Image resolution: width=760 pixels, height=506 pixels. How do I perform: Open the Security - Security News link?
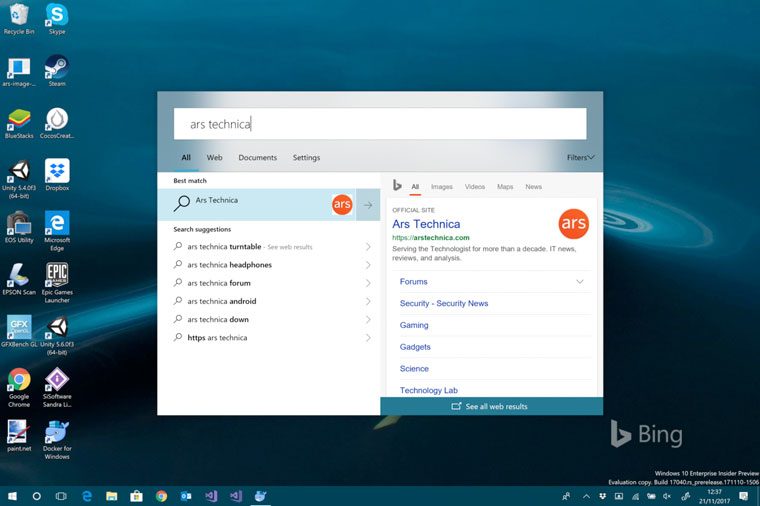(x=443, y=303)
